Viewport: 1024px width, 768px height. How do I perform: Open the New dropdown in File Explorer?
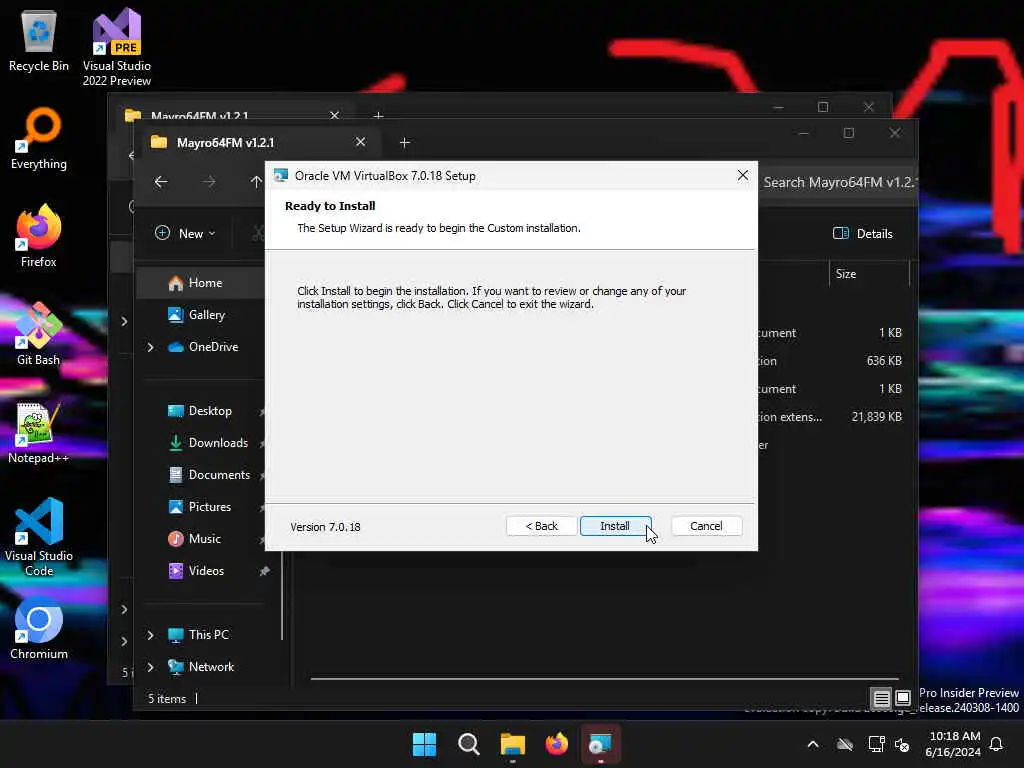pyautogui.click(x=185, y=233)
